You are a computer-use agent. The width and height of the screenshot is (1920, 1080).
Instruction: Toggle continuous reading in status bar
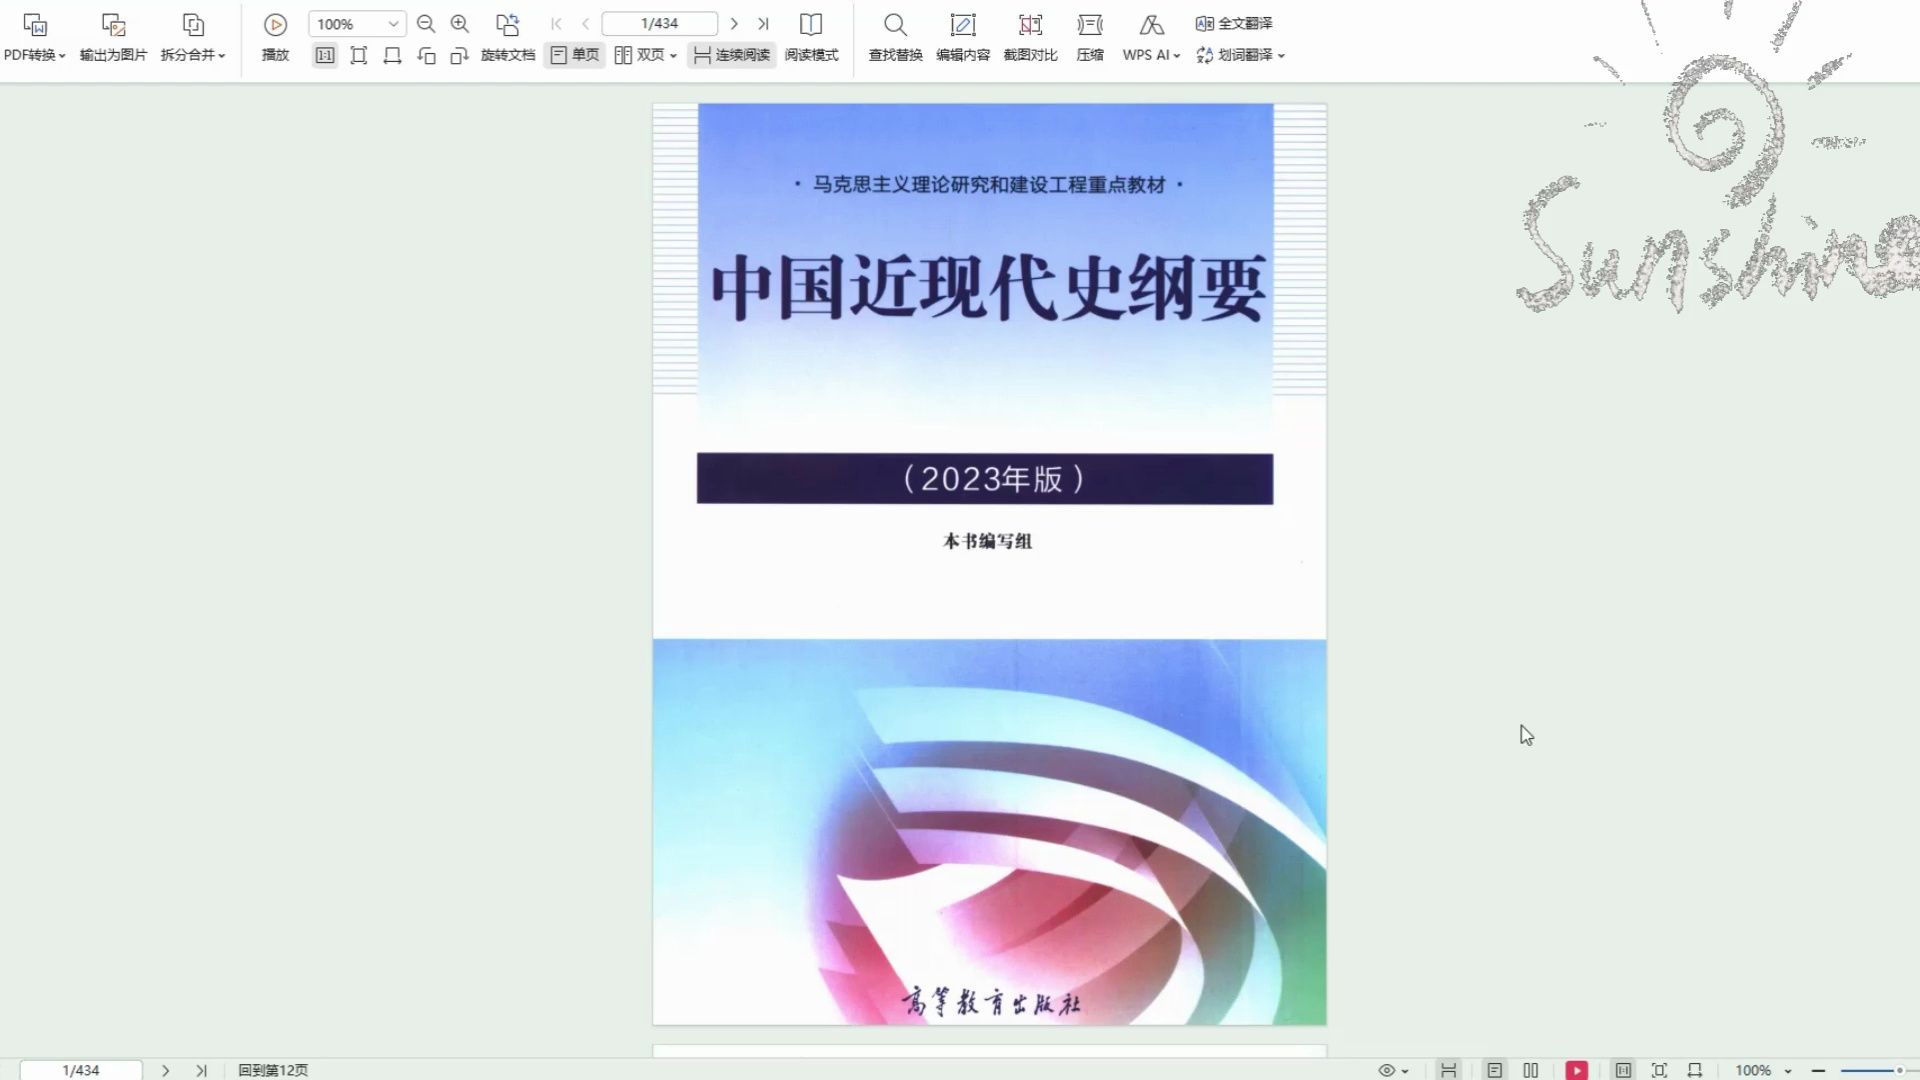[x=1448, y=1070]
